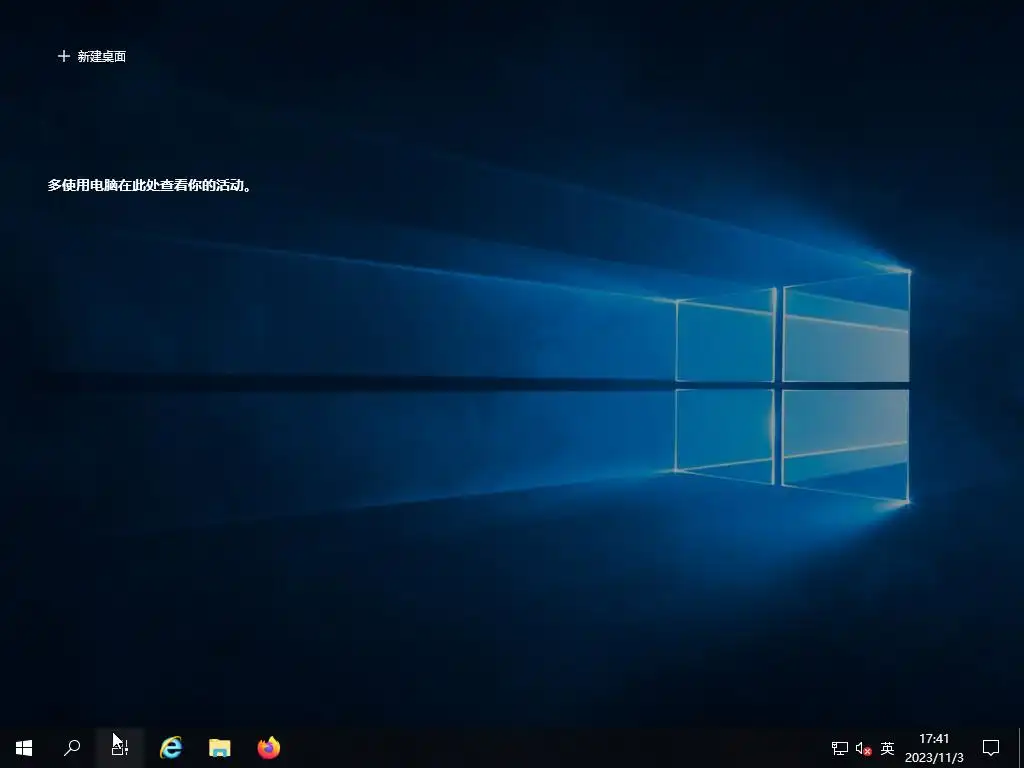1024x768 pixels.
Task: Open the Action Center notification icon
Action: (x=991, y=748)
